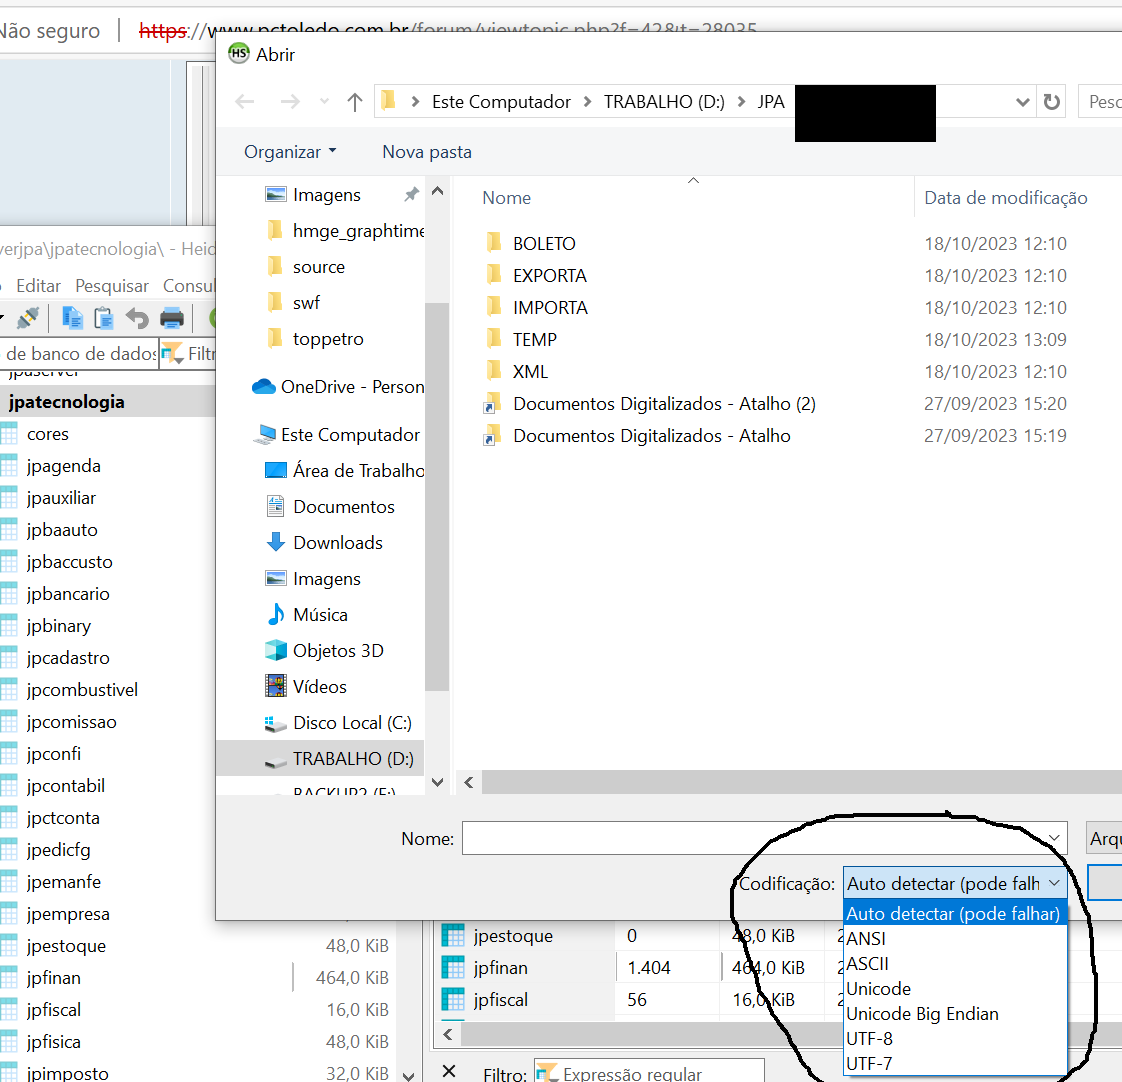
Task: Sort files by Data de modificação
Action: click(x=1005, y=198)
